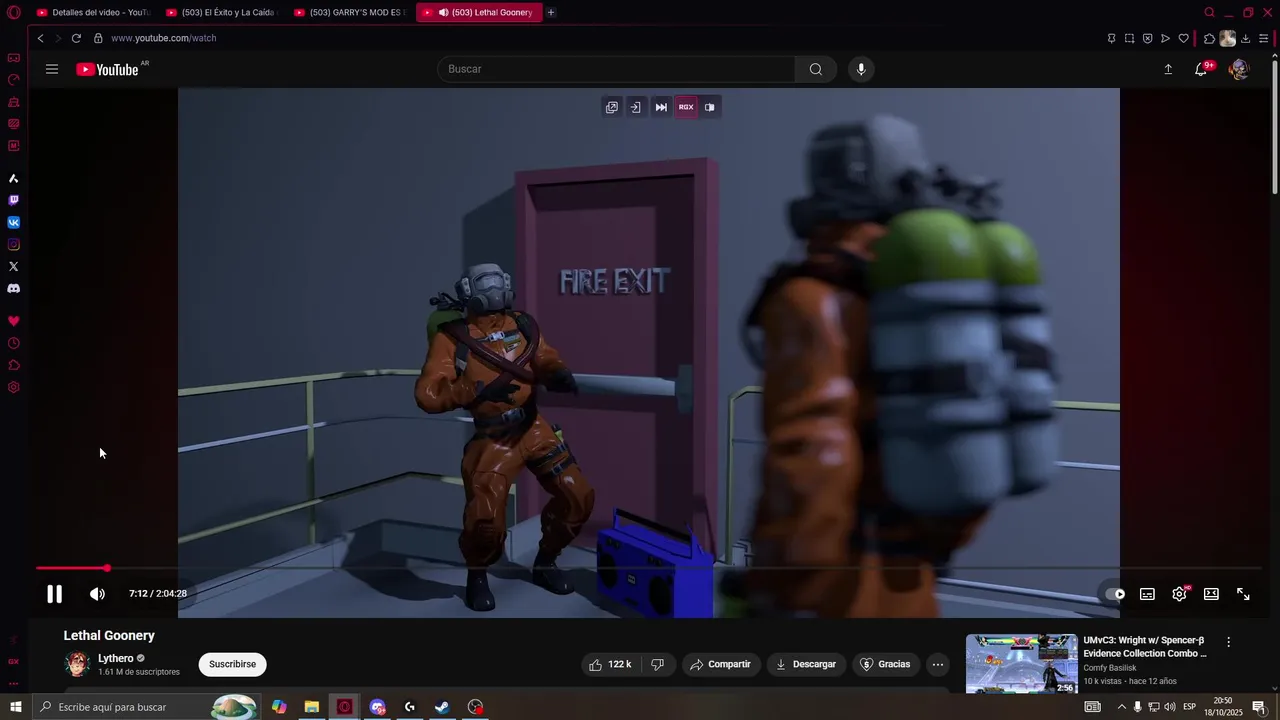Open VK messenger in the sidebar
This screenshot has width=1280, height=720.
point(14,222)
